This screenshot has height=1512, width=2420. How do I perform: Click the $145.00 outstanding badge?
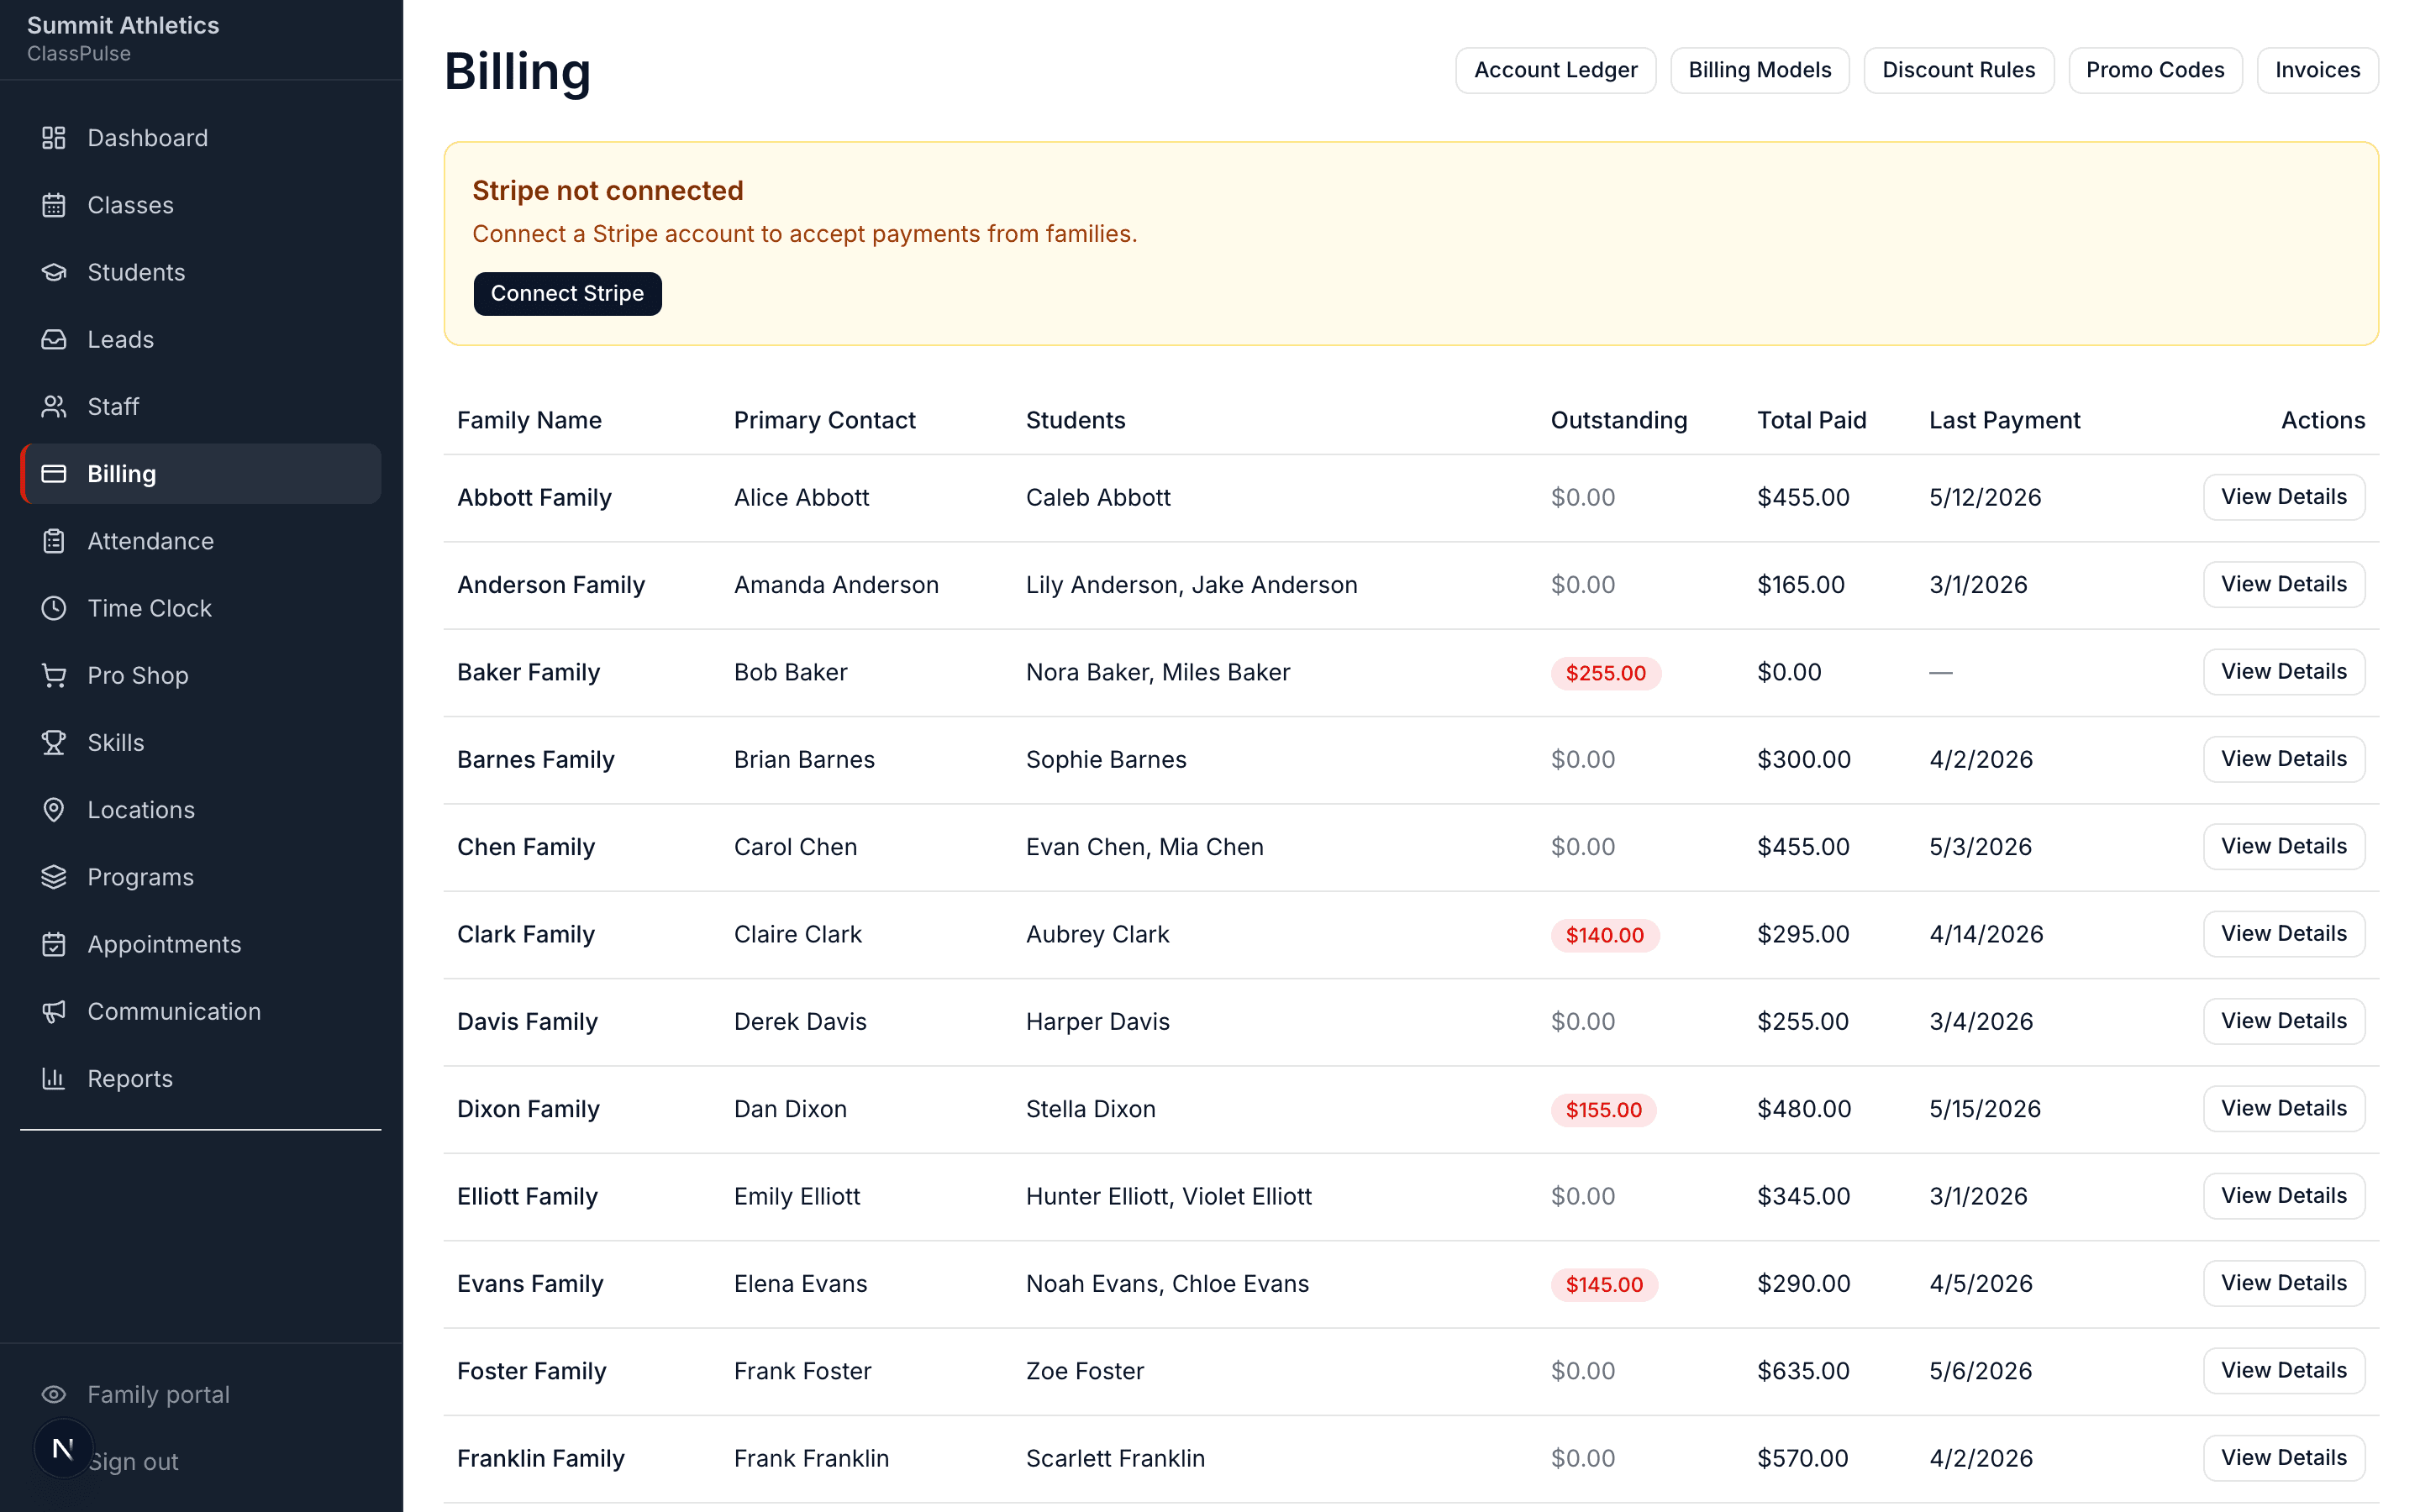tap(1604, 1285)
